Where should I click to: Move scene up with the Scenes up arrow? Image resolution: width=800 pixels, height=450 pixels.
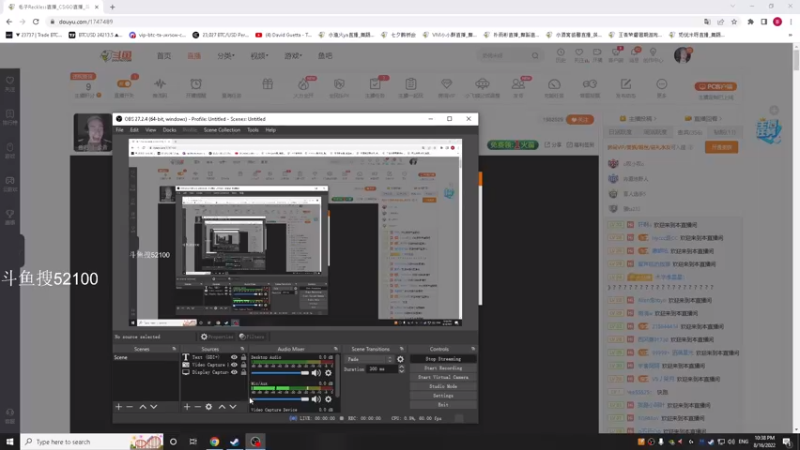tap(143, 407)
